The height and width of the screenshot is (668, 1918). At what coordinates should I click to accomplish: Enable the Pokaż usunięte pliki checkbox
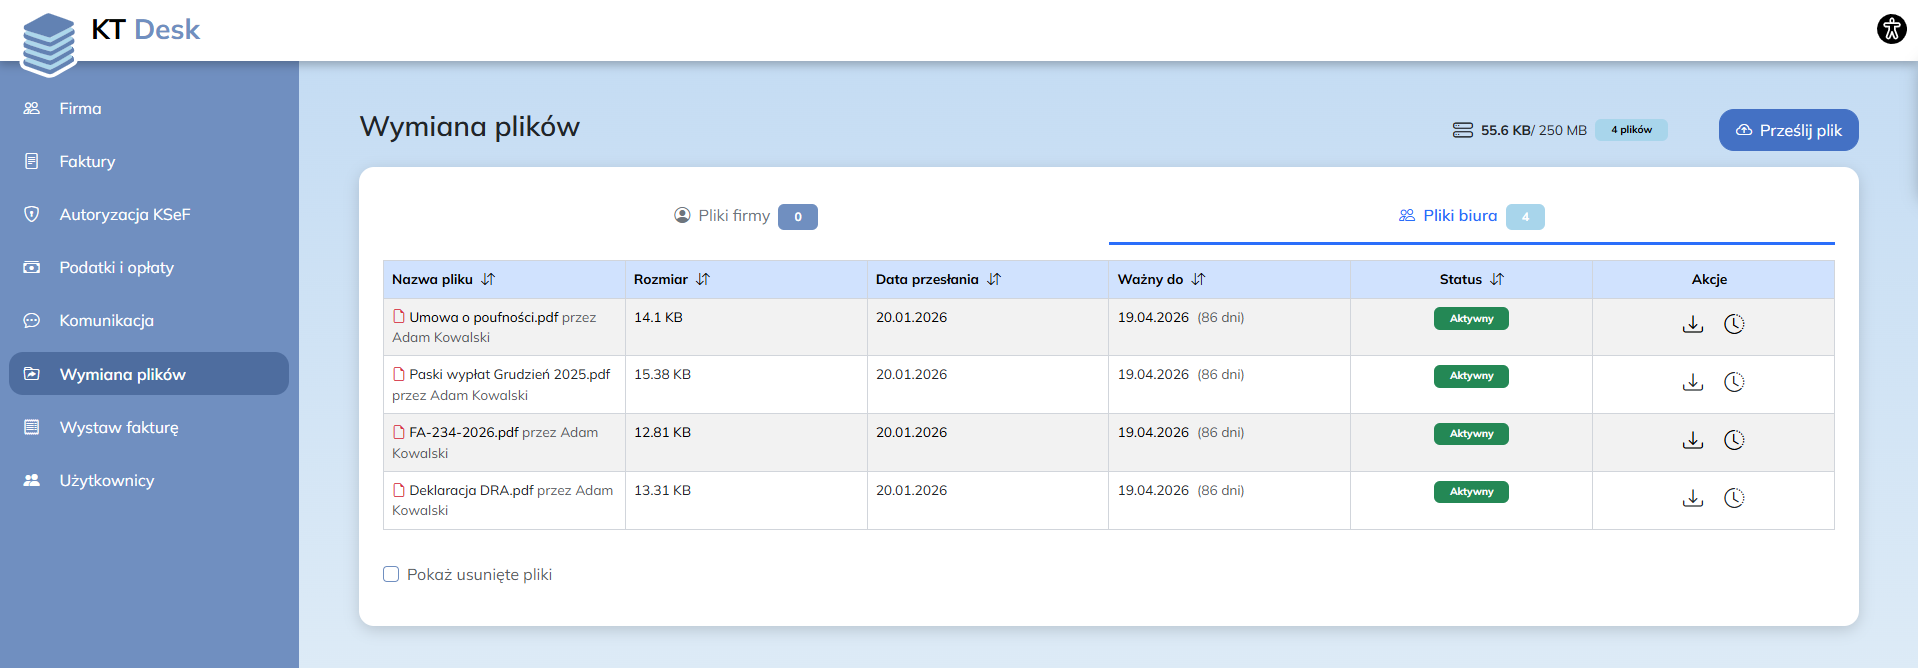point(391,574)
